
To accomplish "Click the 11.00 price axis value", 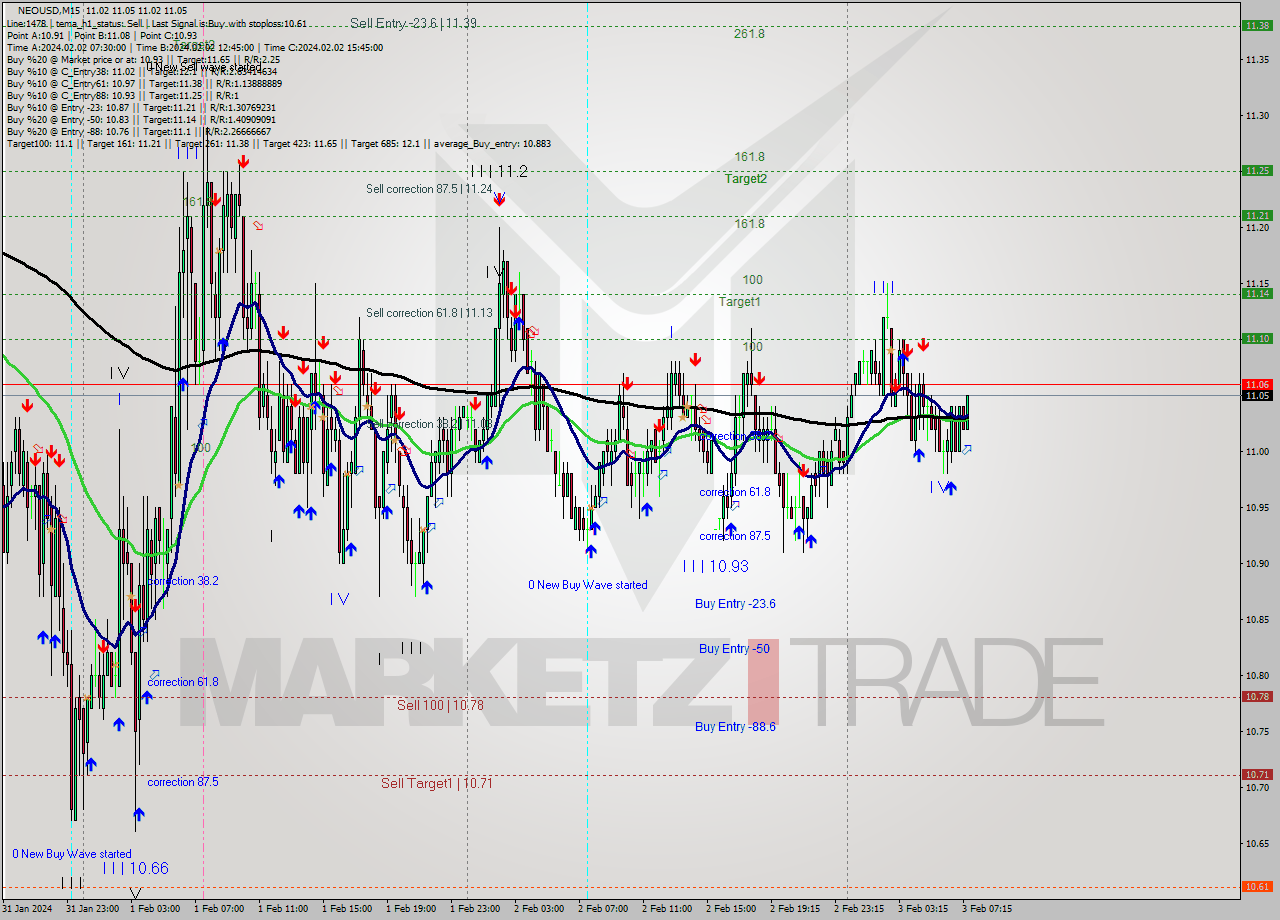I will (x=1257, y=451).
